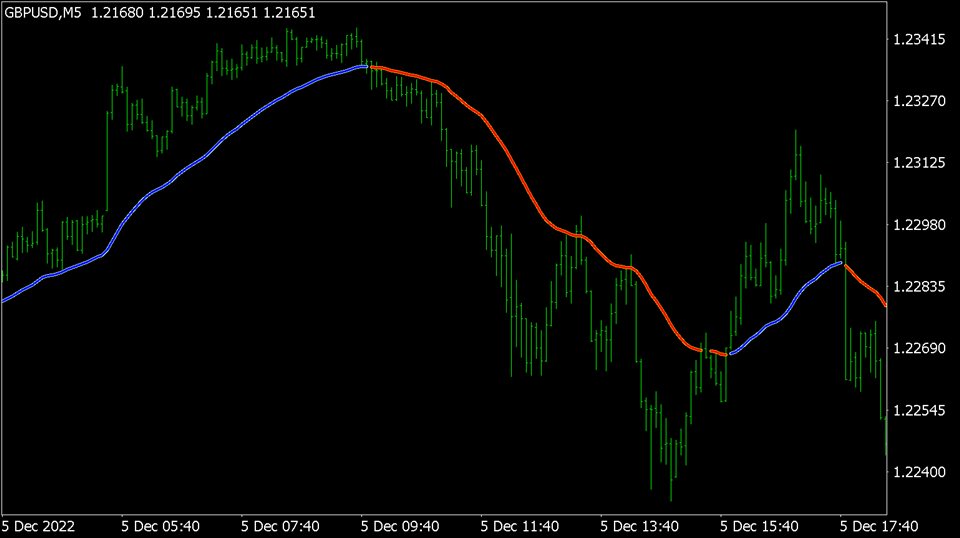Select the 5 Dec 17:40 time label
This screenshot has width=960, height=538.
[879, 526]
